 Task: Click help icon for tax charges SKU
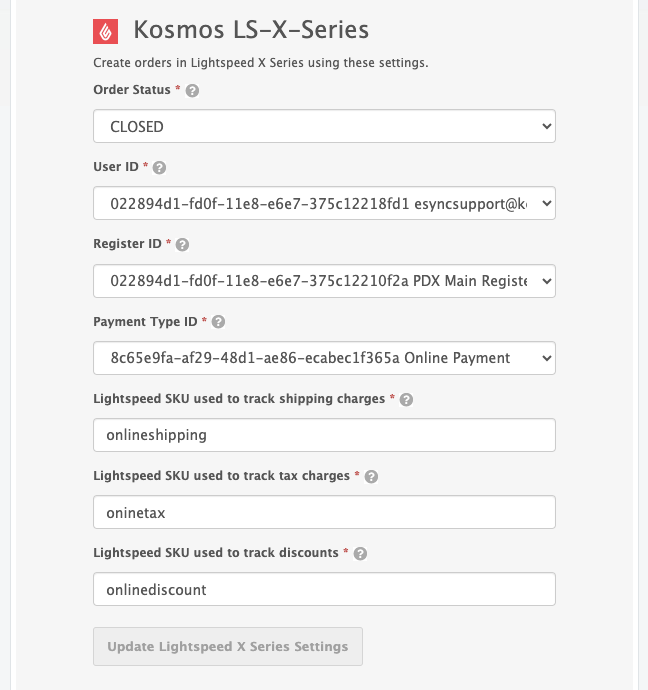(371, 476)
